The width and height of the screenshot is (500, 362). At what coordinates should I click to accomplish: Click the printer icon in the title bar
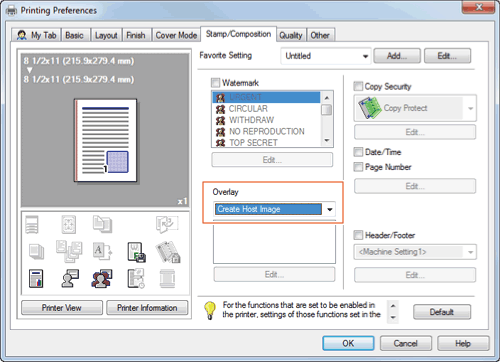click(11, 11)
